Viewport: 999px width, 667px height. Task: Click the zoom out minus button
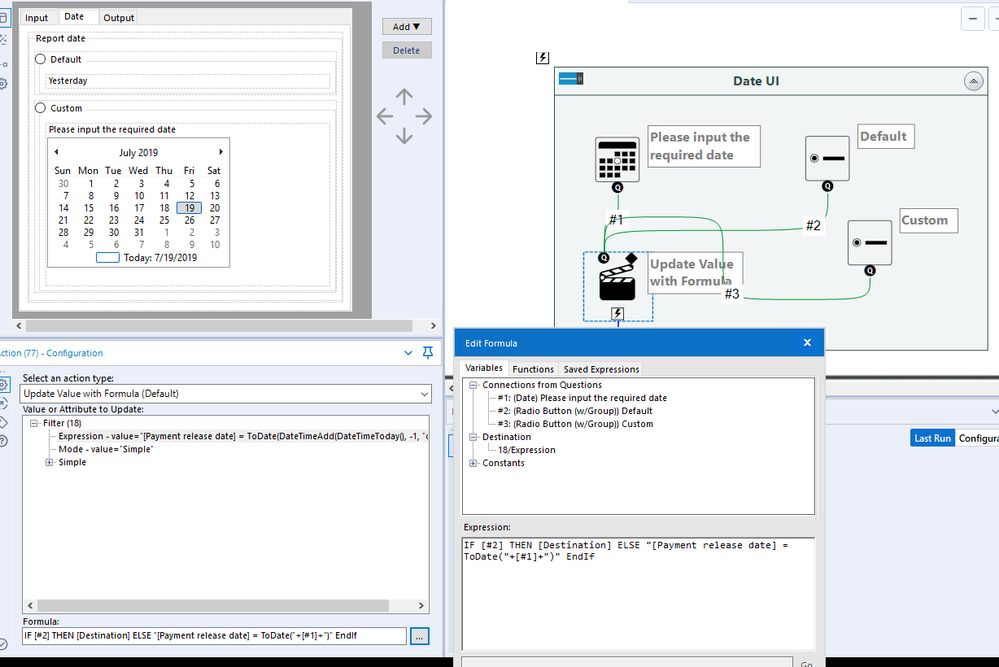972,18
